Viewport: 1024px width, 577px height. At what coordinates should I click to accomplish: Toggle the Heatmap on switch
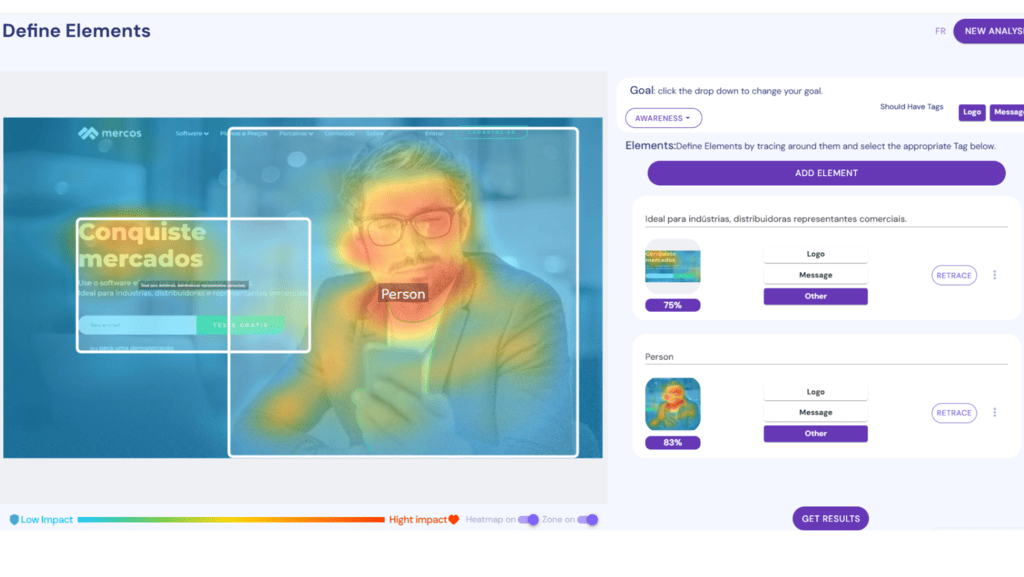(x=529, y=520)
